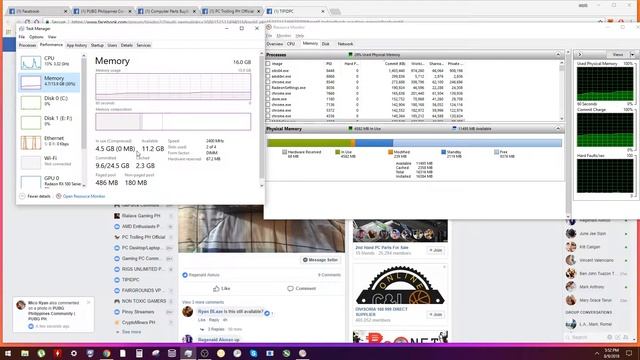The width and height of the screenshot is (640, 360).
Task: Open File Explorer from the taskbar
Action: point(25,353)
